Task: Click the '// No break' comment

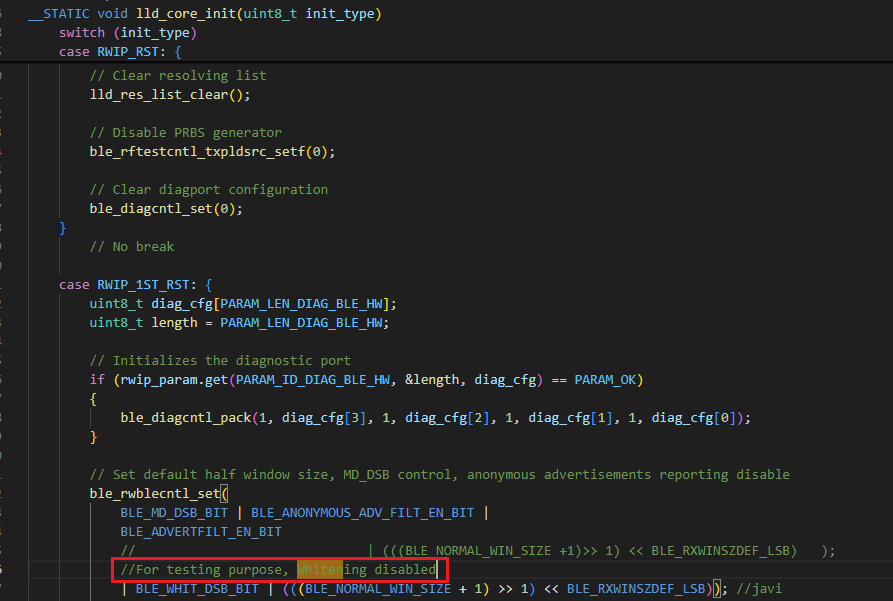Action: coord(132,246)
